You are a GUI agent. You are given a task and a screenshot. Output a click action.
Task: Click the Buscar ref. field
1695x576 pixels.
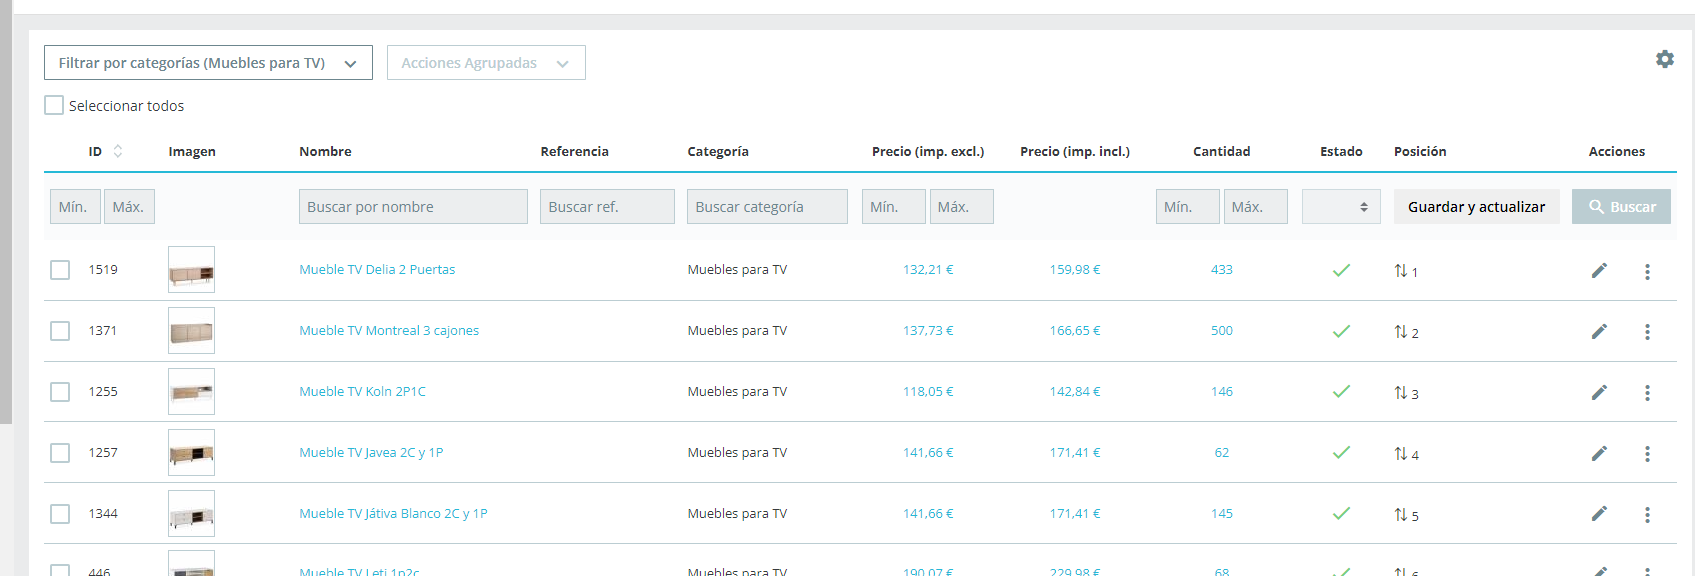coord(607,207)
